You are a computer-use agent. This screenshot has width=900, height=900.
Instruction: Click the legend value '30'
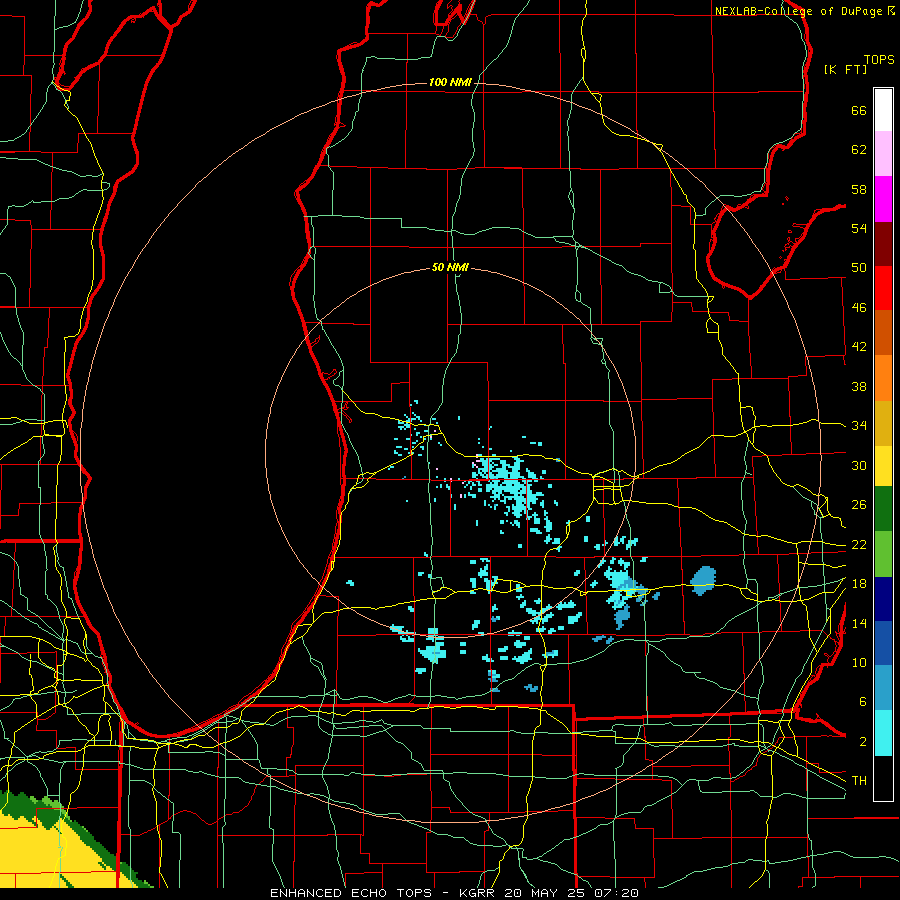point(859,465)
